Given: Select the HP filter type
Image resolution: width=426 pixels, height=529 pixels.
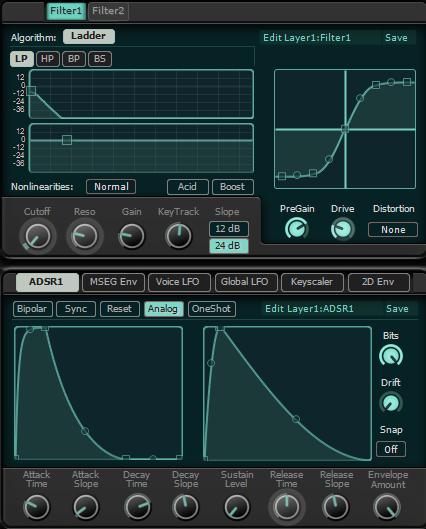Looking at the screenshot, I should (x=48, y=59).
